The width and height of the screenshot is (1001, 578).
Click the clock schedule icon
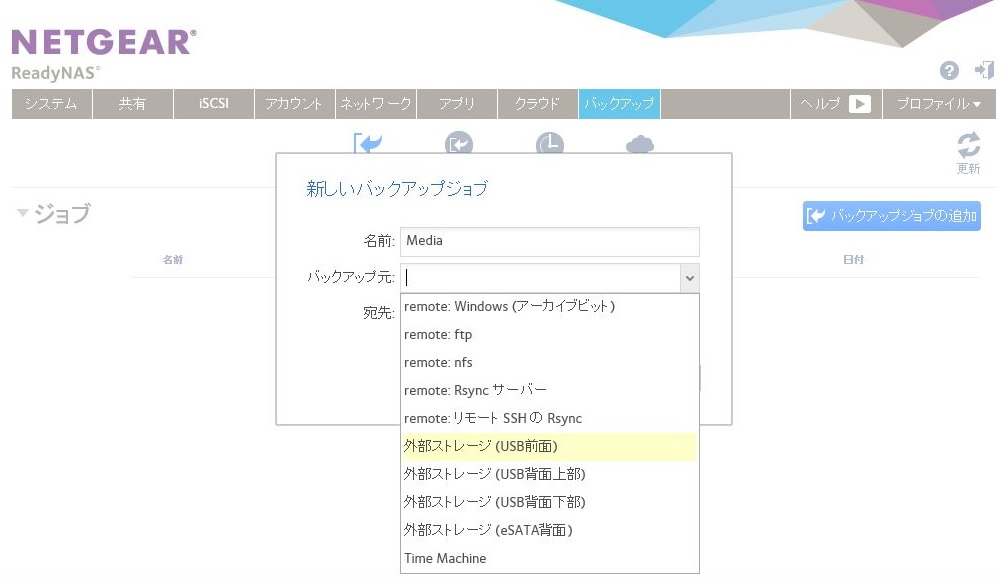coord(549,145)
